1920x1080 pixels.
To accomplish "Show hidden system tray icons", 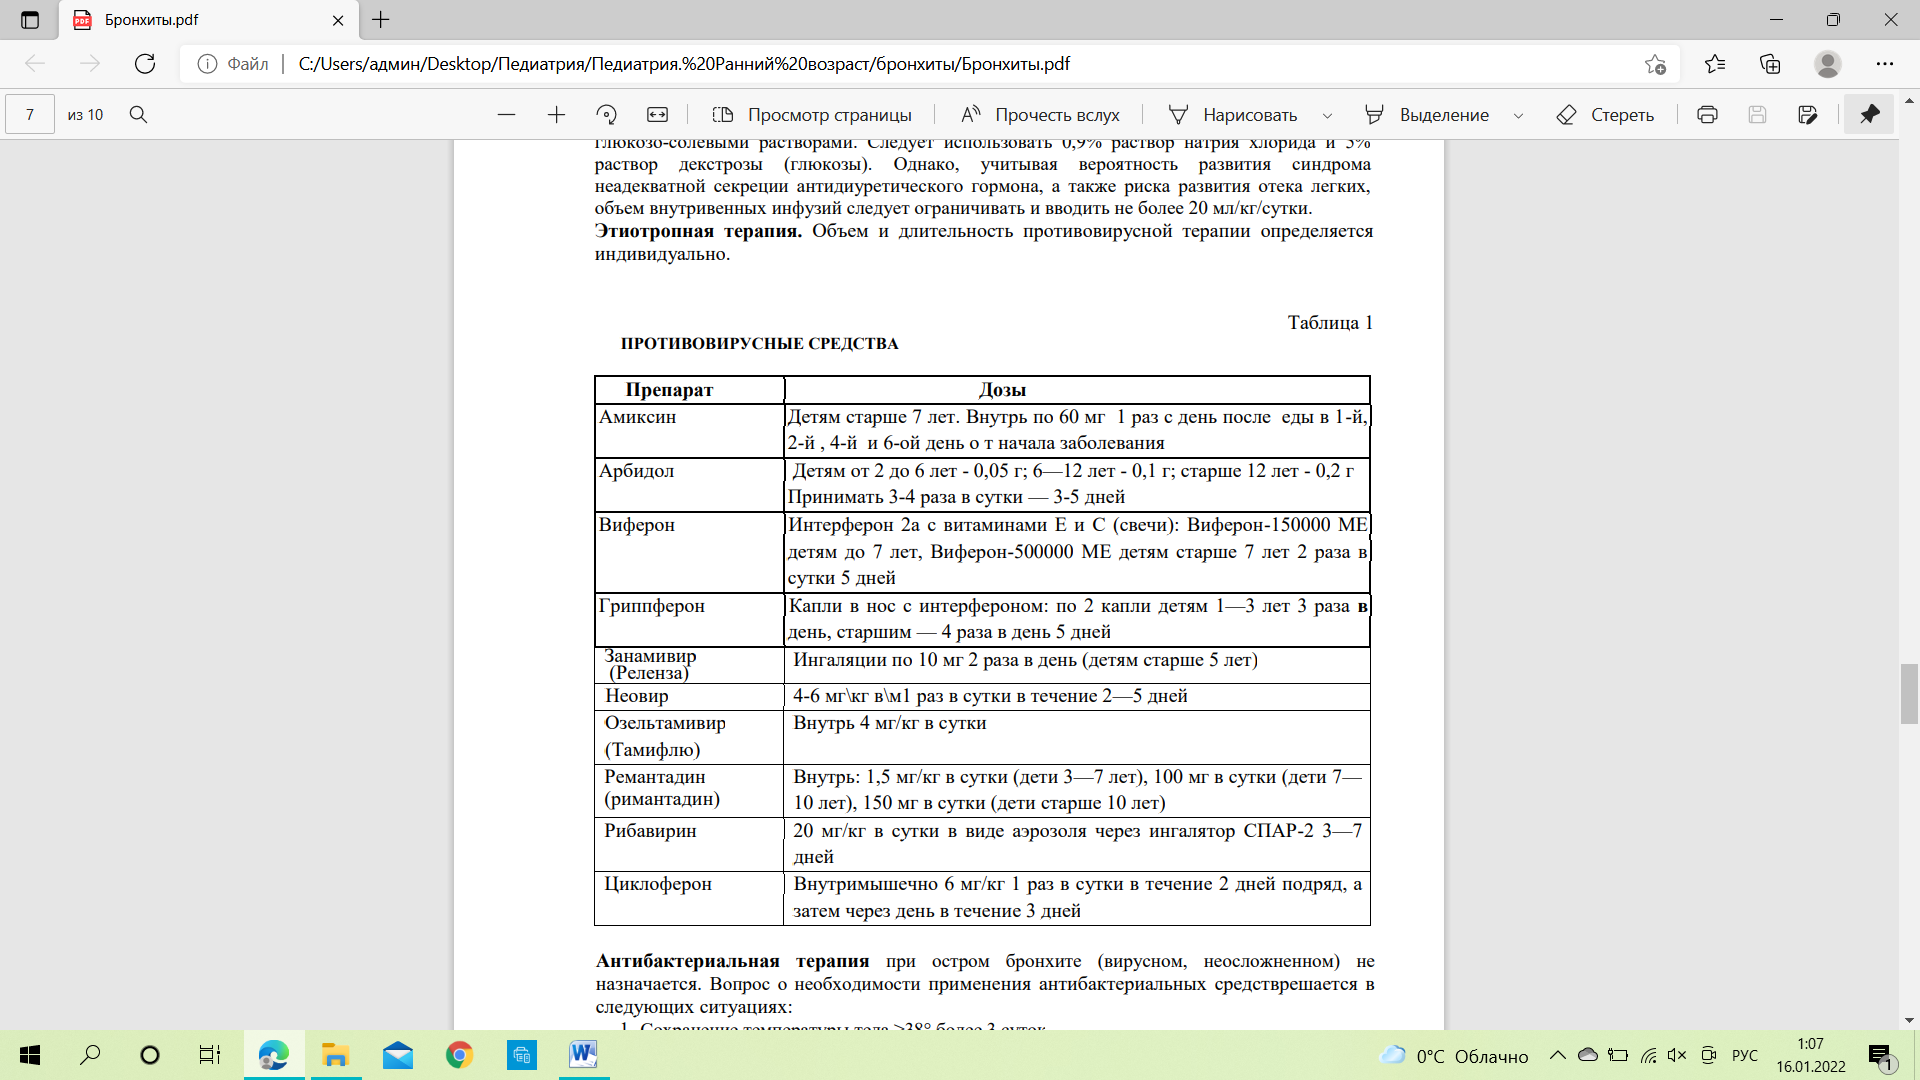I will click(x=1557, y=1055).
